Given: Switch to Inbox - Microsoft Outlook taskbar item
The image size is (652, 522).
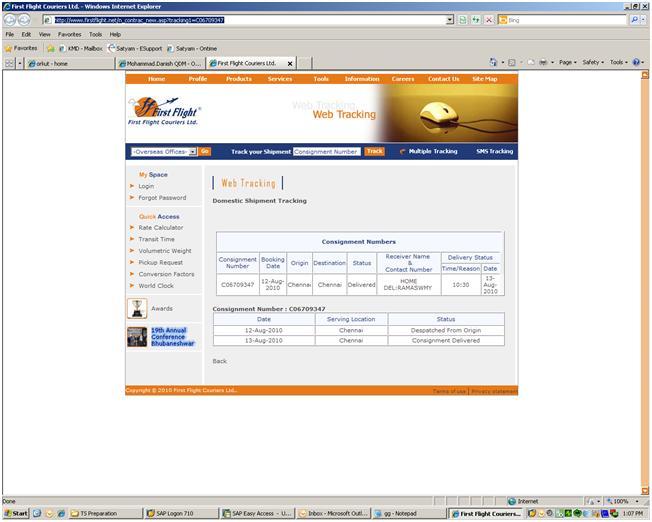Looking at the screenshot, I should 333,514.
